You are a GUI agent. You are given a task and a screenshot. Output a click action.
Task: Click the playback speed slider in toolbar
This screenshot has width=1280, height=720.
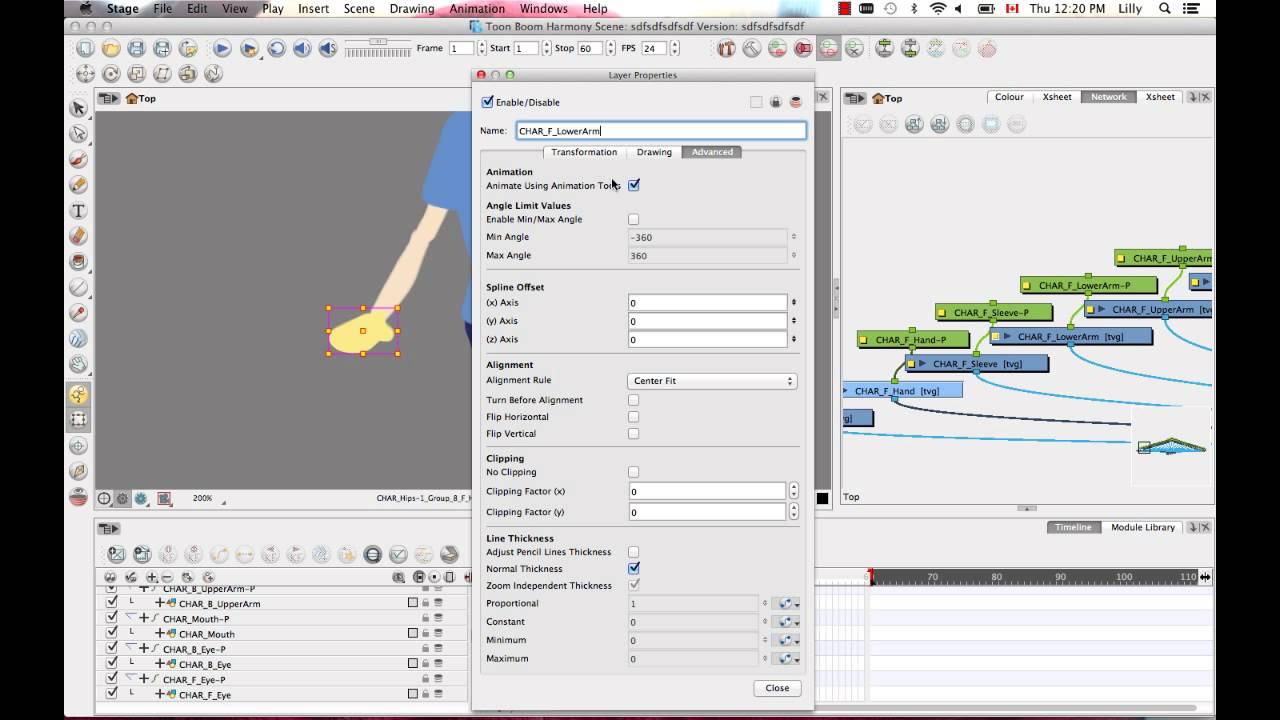(x=378, y=47)
